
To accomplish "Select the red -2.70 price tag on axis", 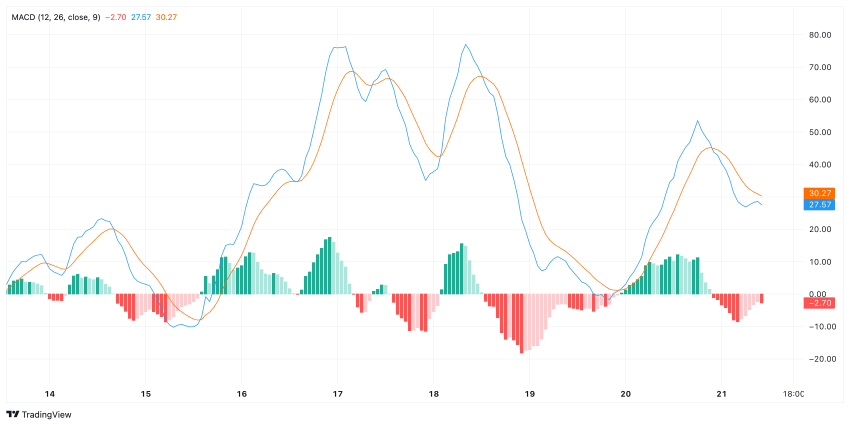I will pos(820,303).
